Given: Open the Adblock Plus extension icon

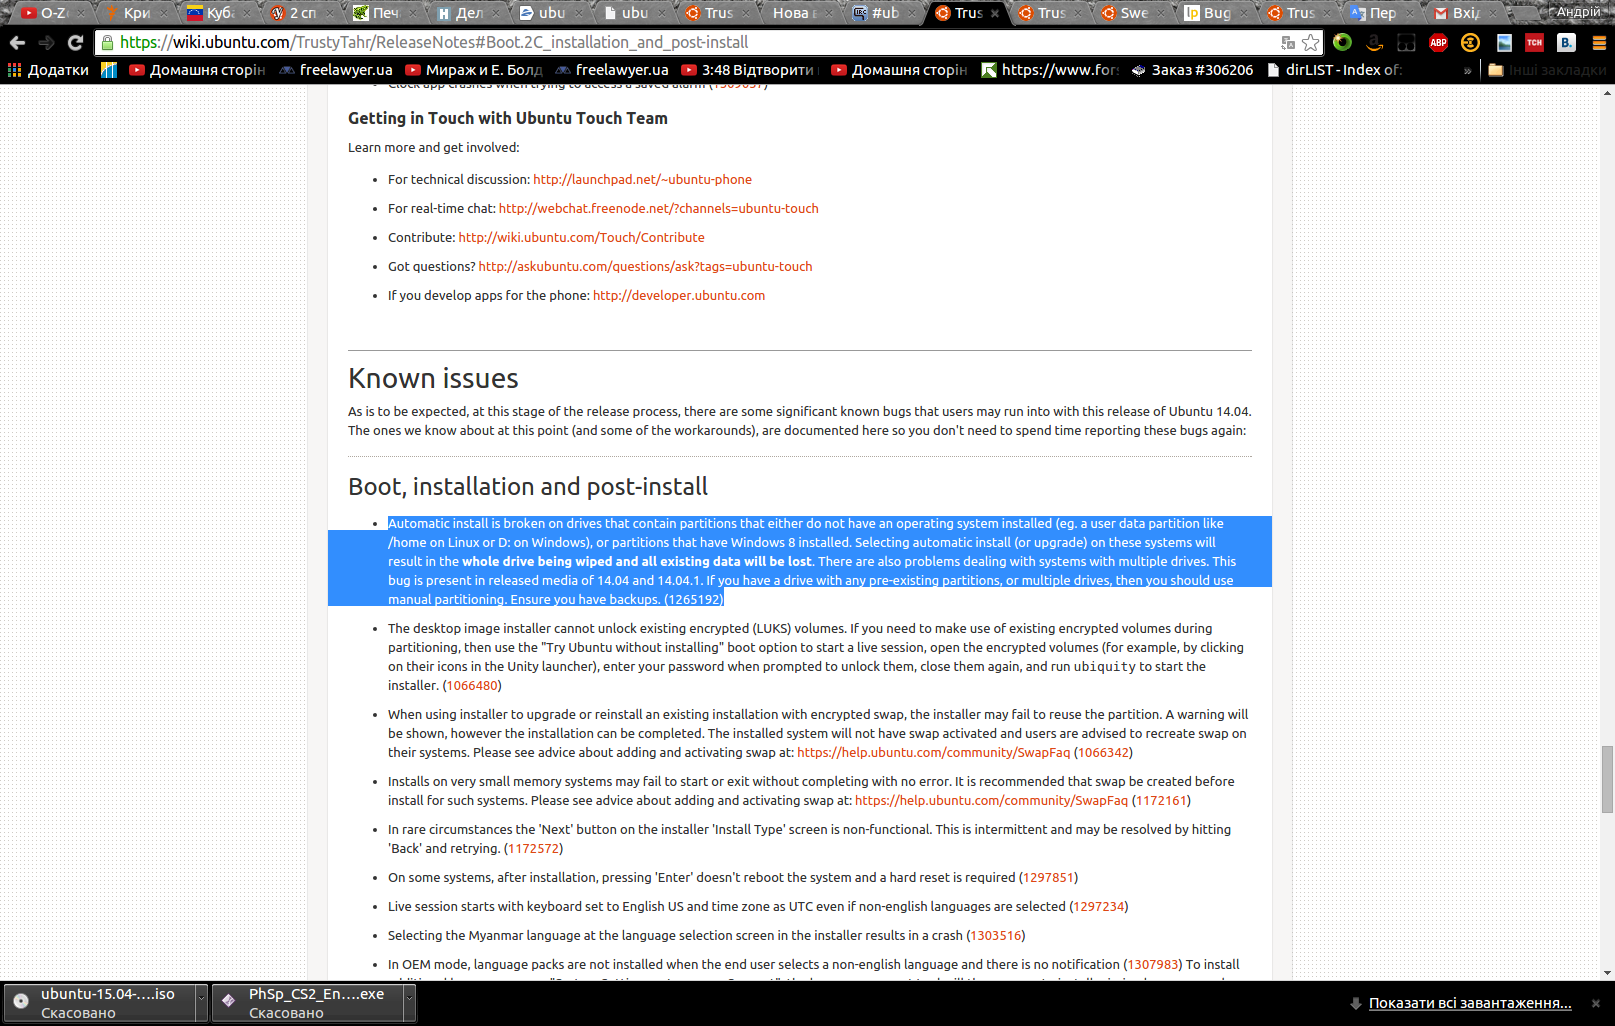Looking at the screenshot, I should click(1438, 43).
